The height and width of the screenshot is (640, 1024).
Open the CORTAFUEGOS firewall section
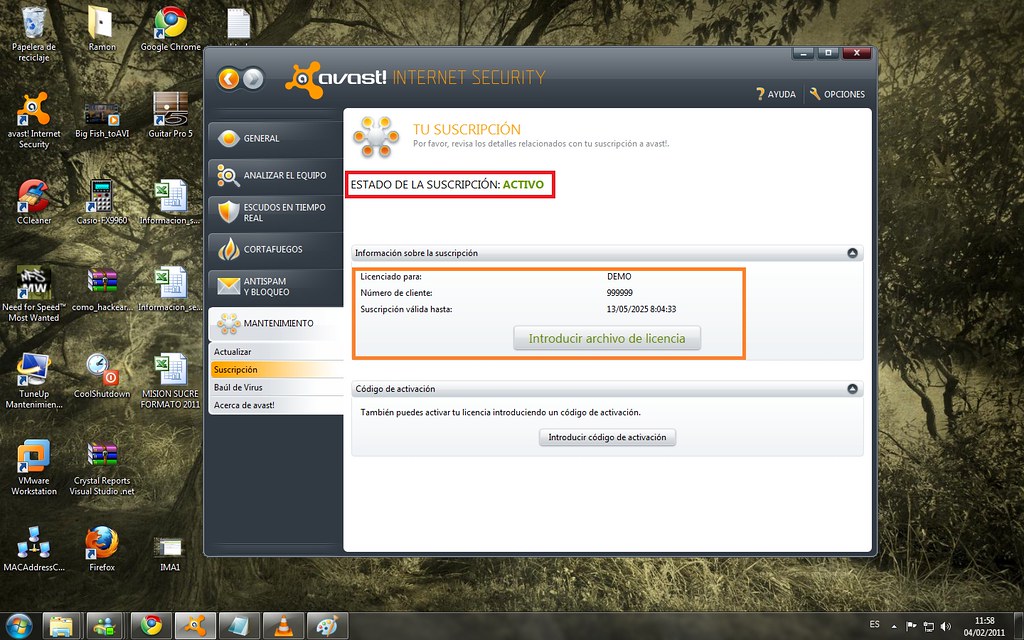tap(276, 249)
